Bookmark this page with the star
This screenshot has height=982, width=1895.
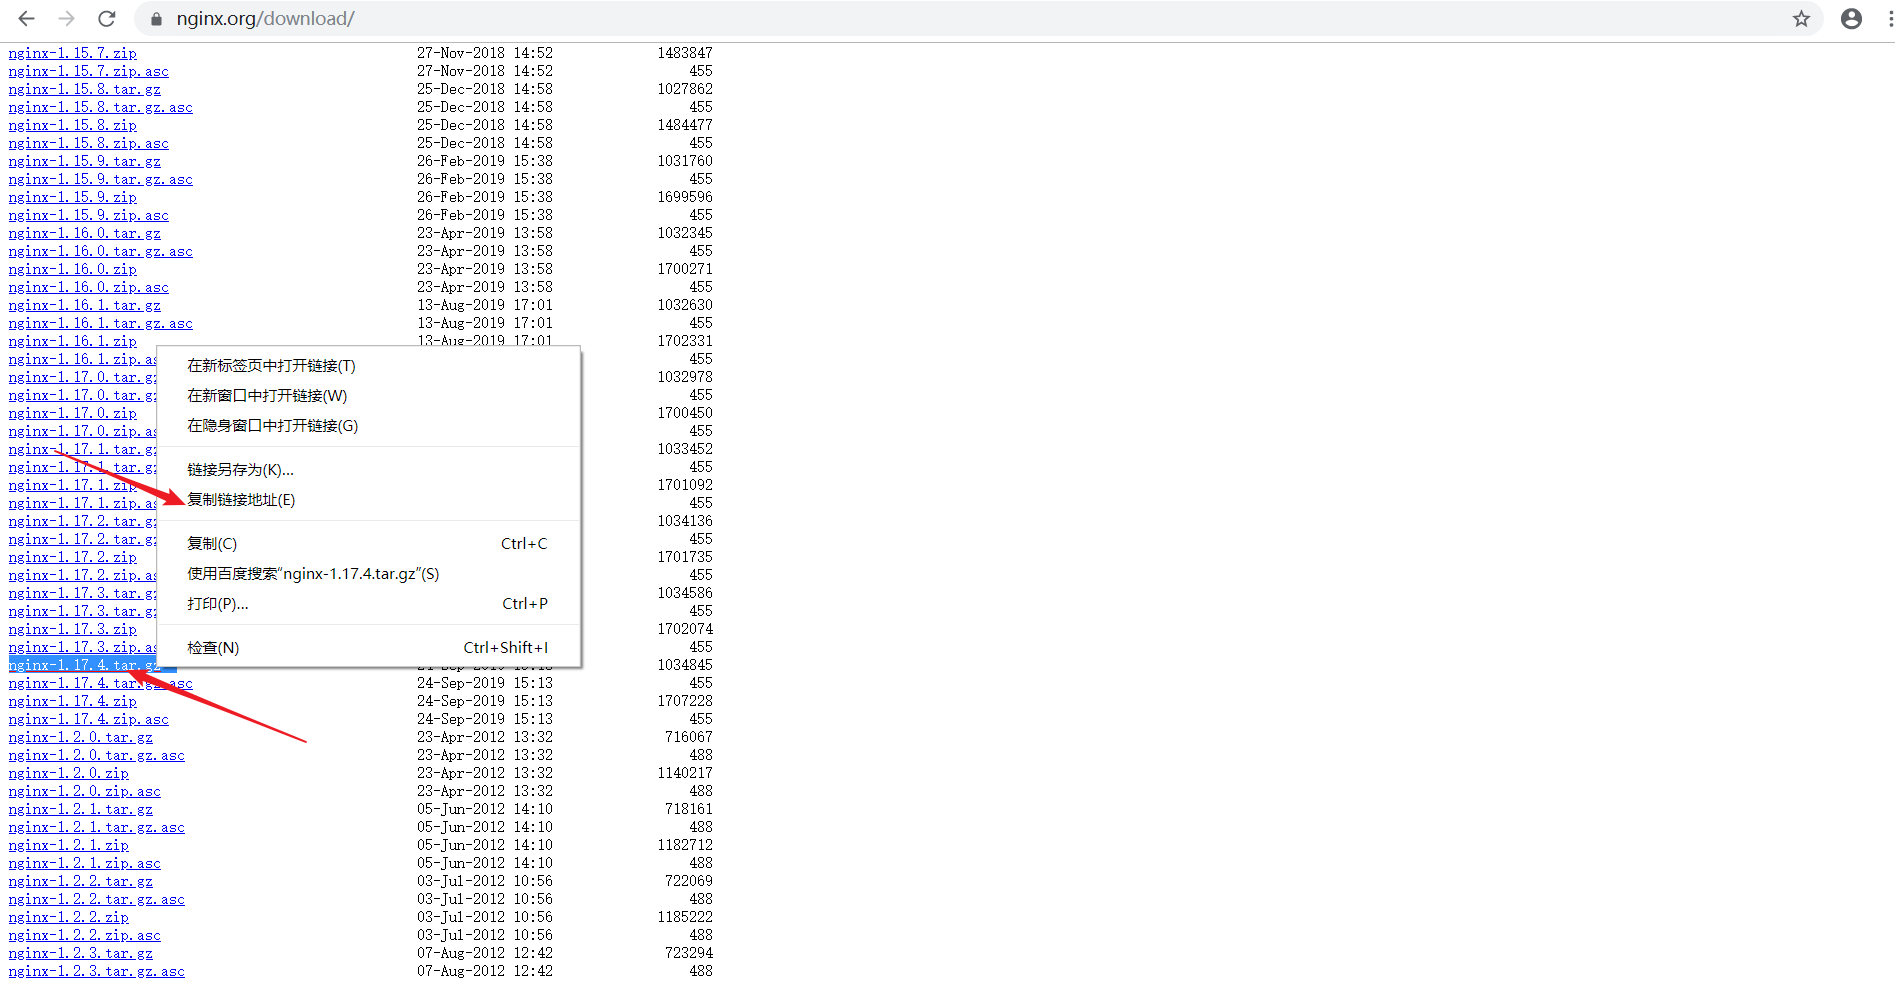pos(1801,19)
